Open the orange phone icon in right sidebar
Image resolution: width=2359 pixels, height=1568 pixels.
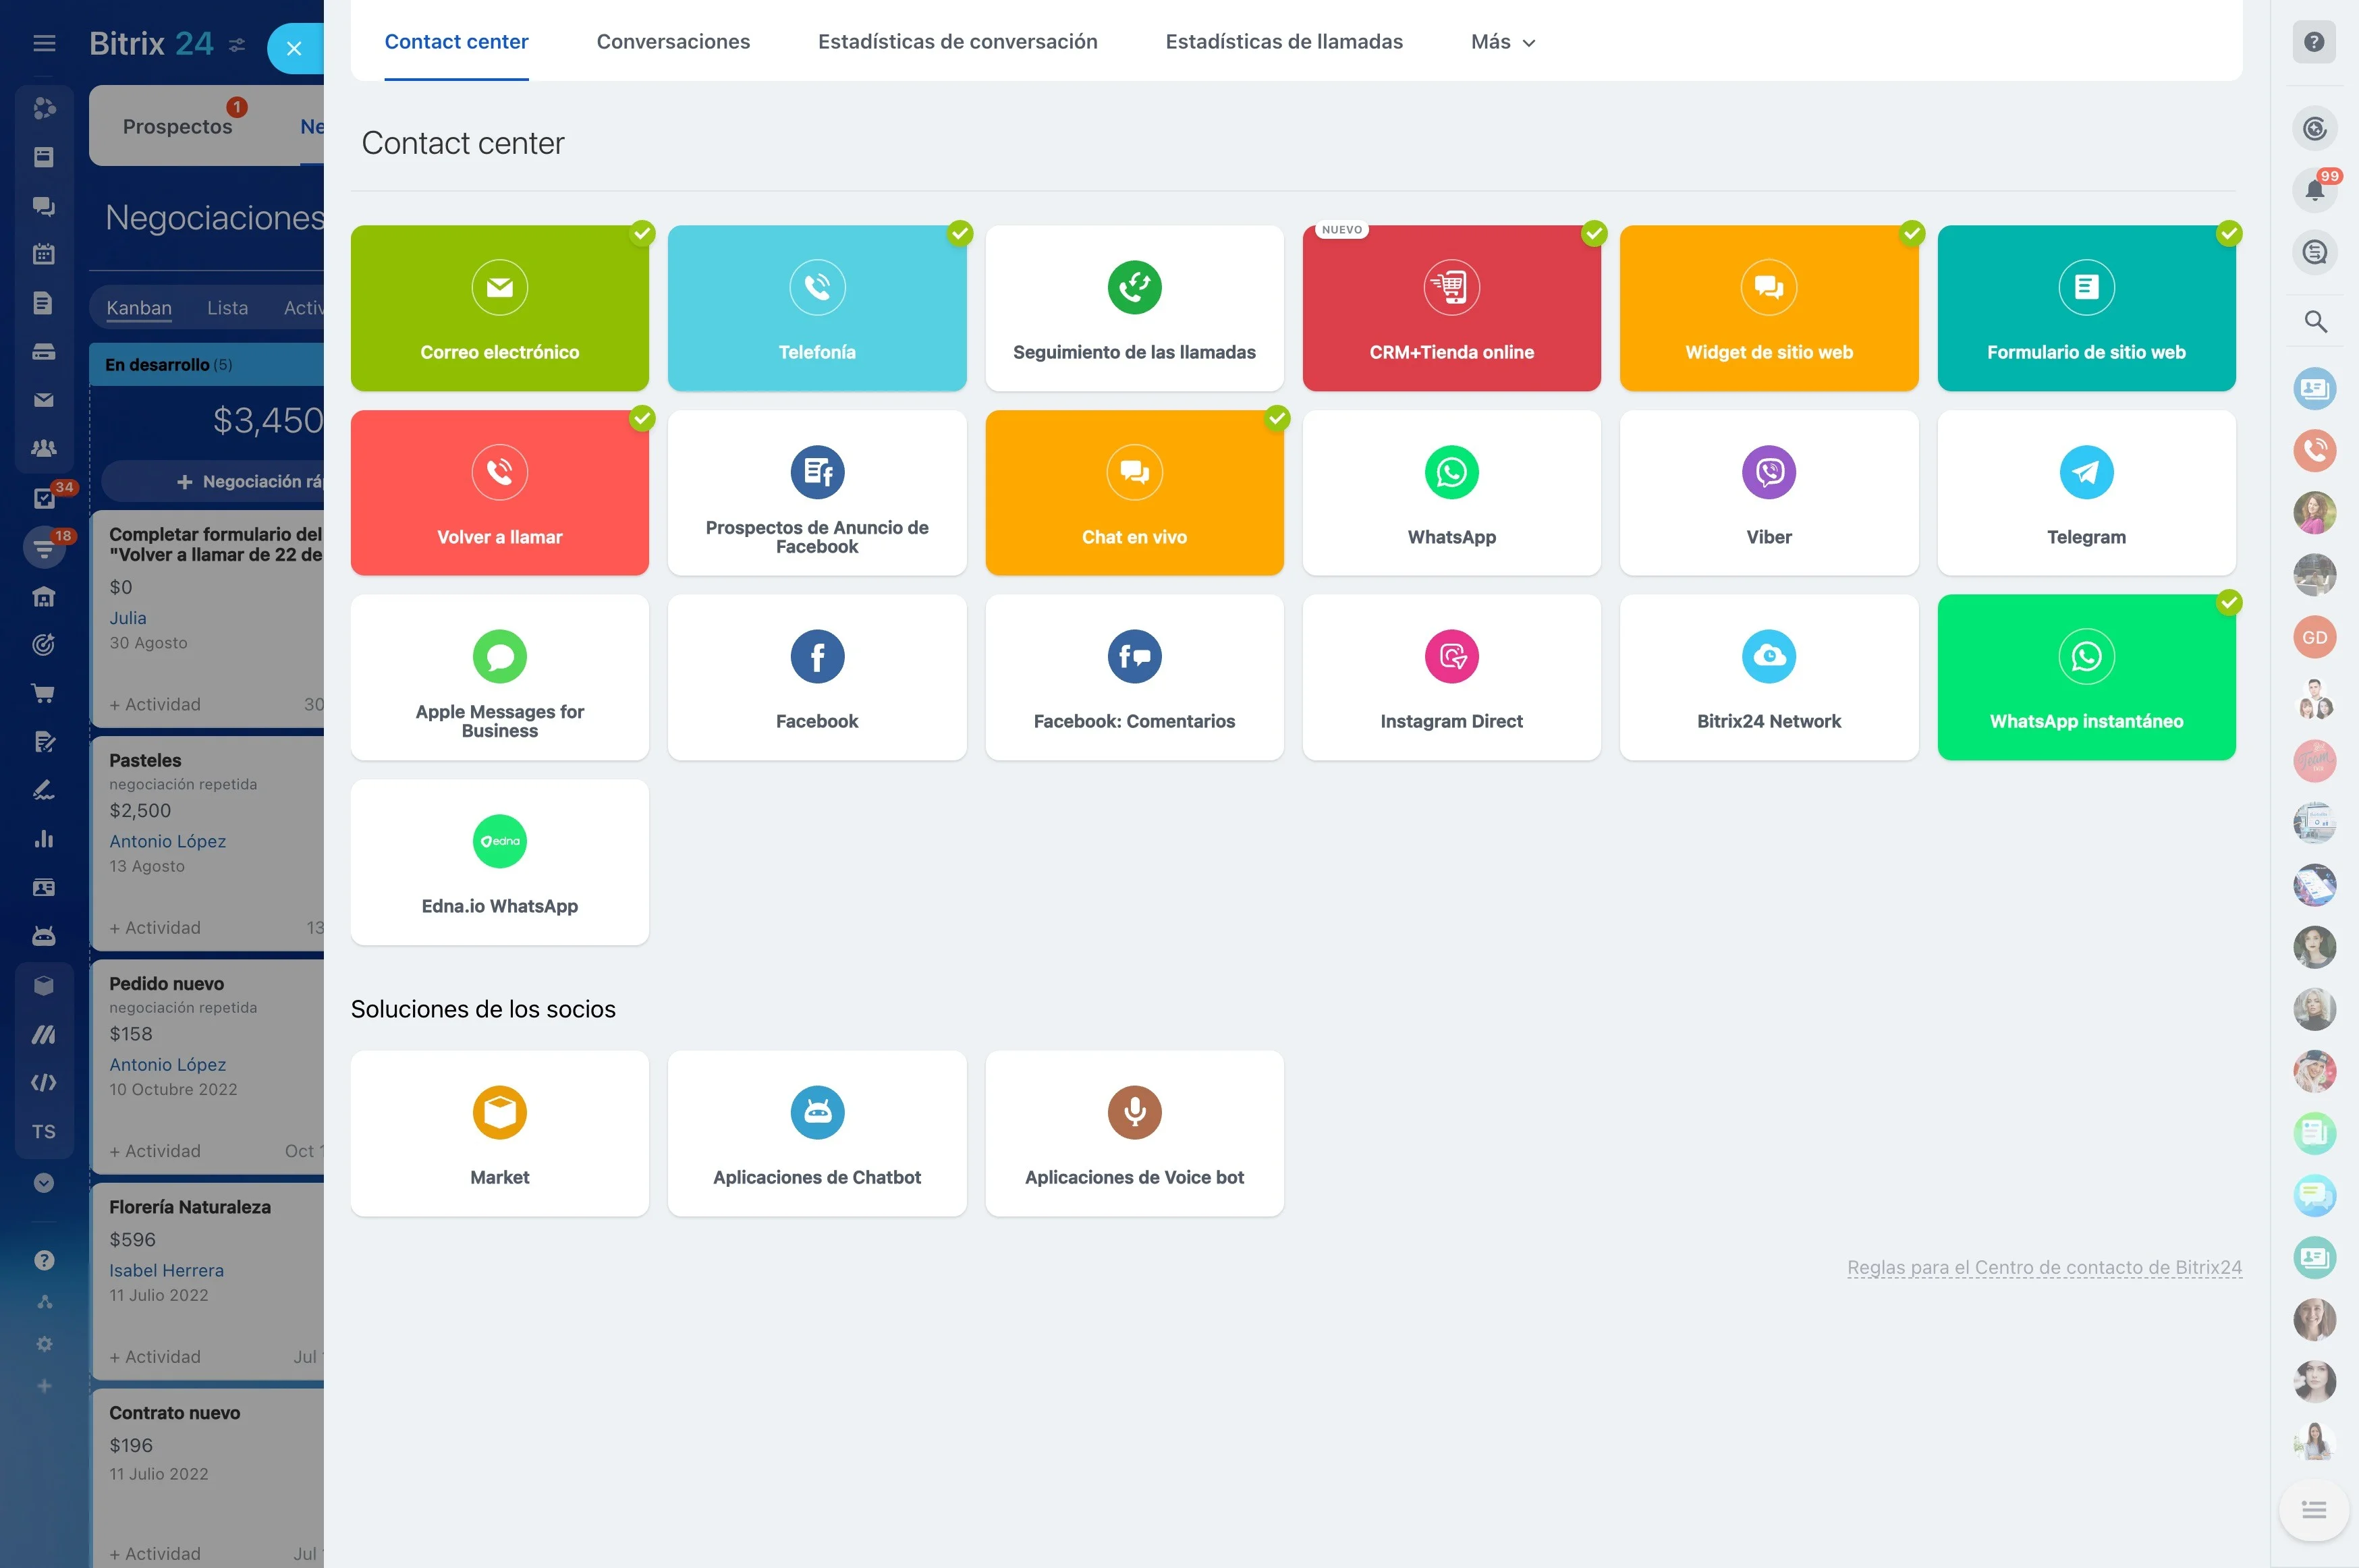[x=2314, y=450]
